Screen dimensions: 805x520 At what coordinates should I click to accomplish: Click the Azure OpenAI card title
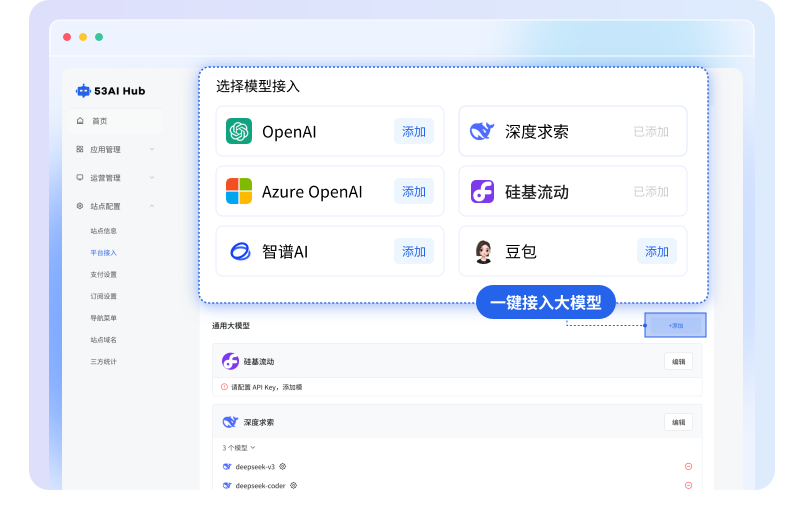312,192
